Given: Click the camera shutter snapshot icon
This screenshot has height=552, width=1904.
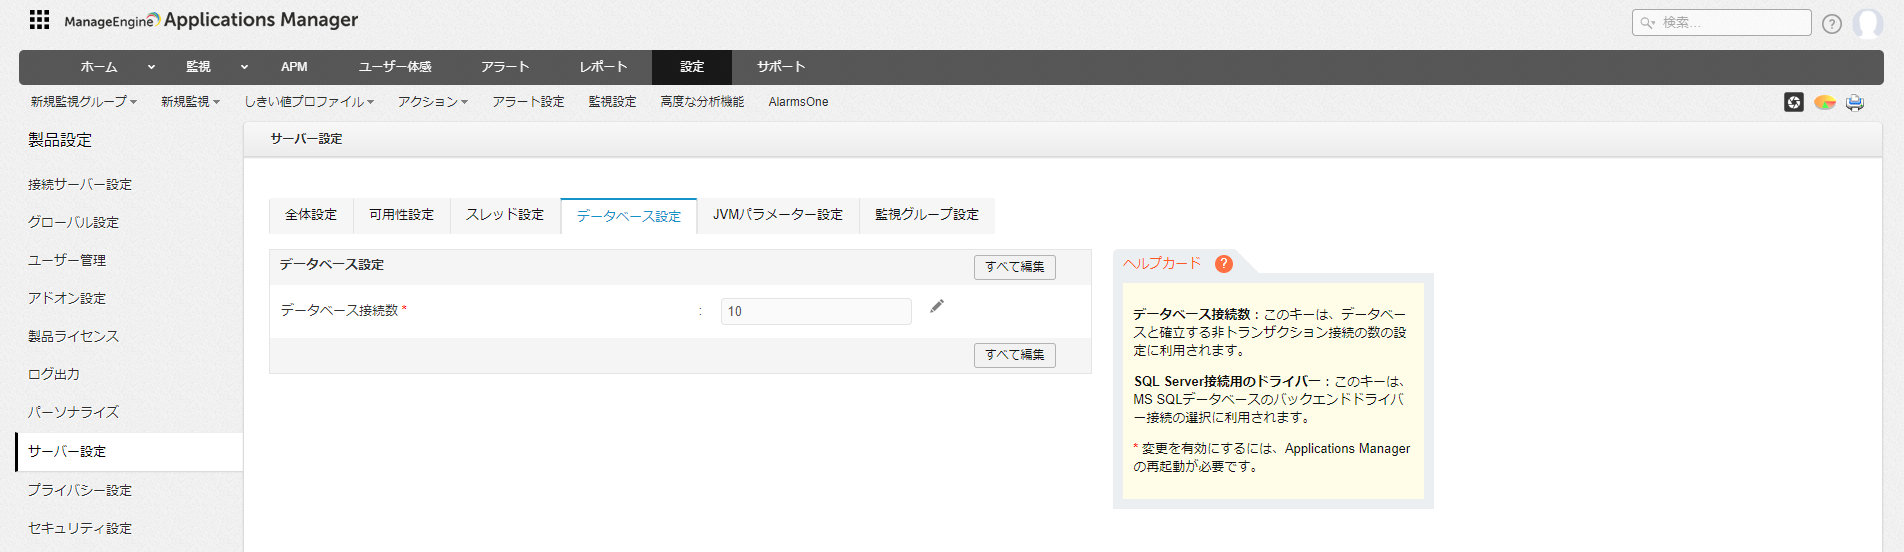Looking at the screenshot, I should 1794,102.
